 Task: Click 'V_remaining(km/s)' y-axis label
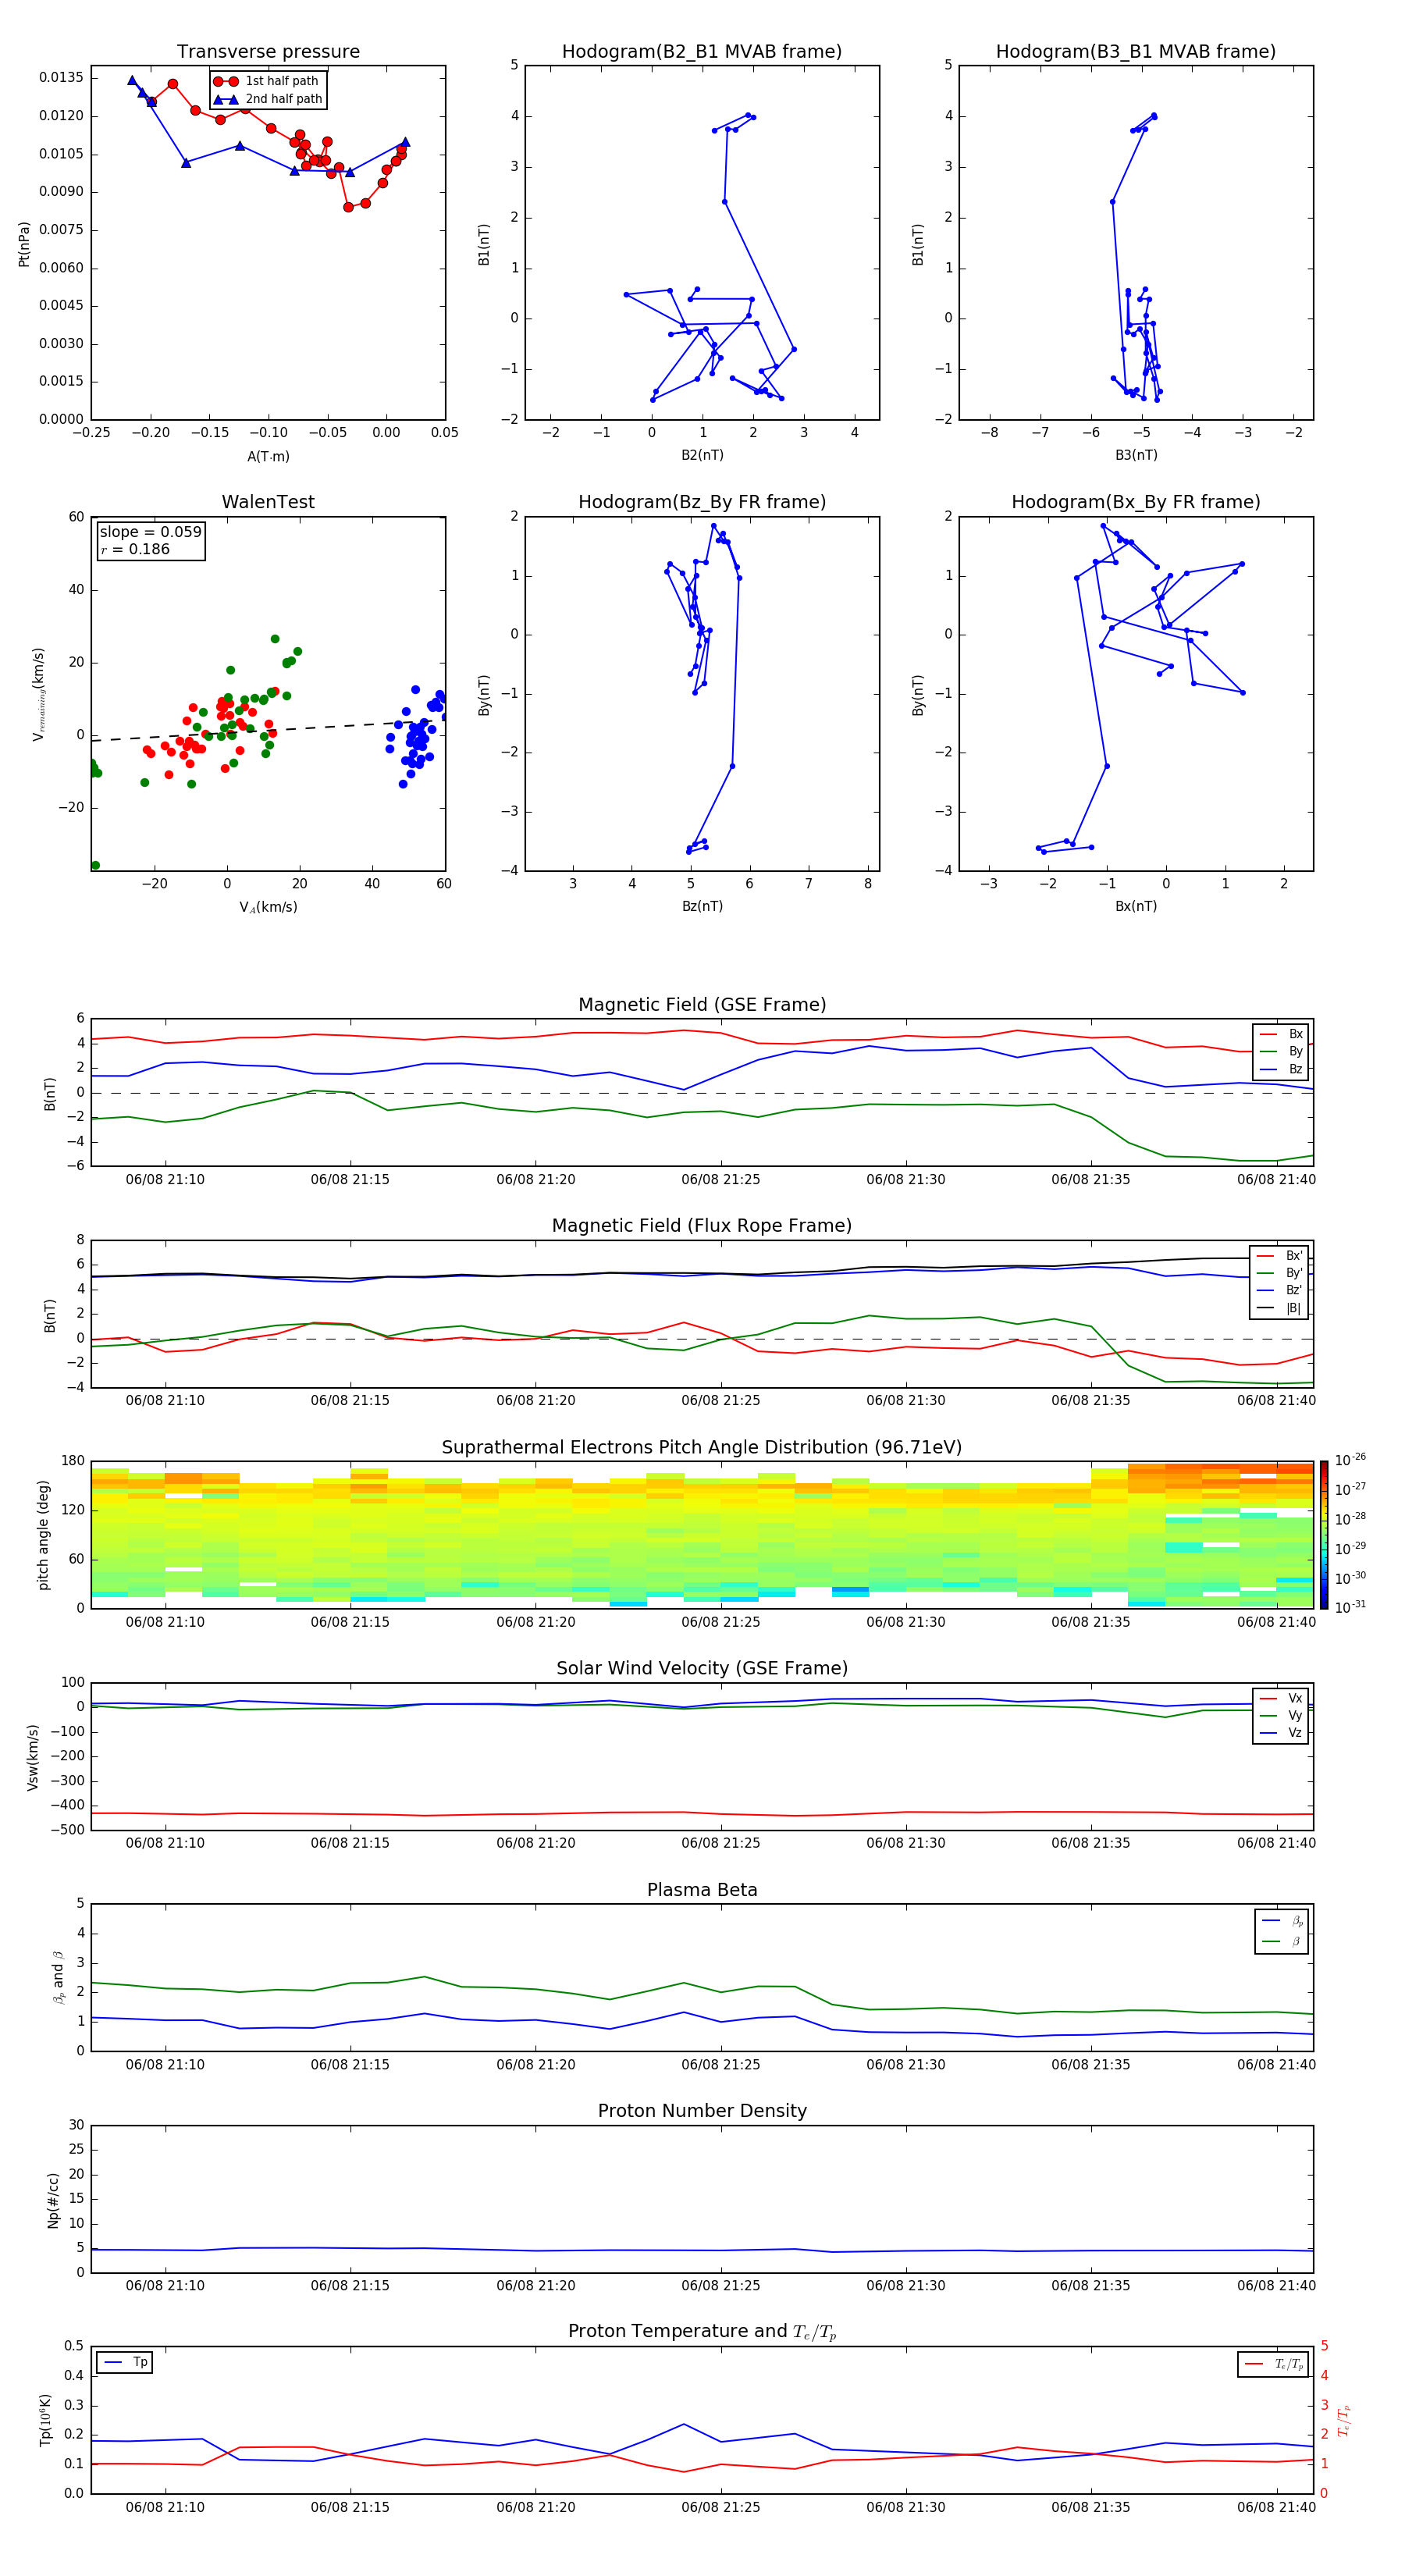39,694
